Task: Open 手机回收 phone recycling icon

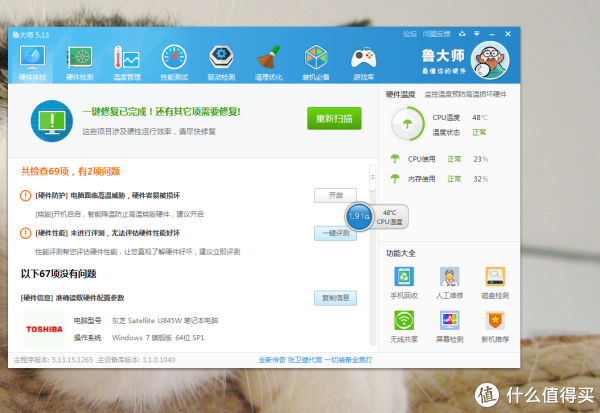Action: (404, 276)
